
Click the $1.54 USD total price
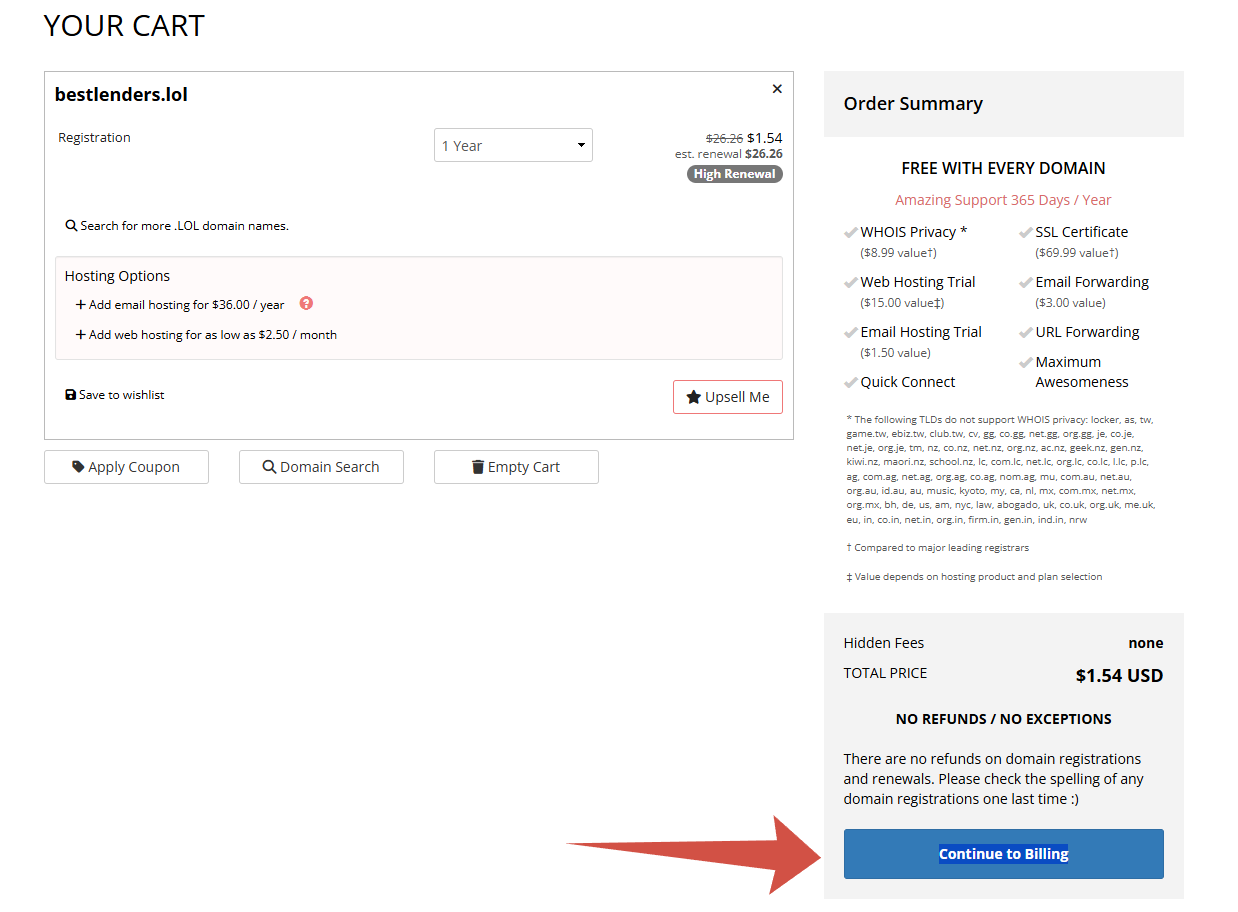point(1119,676)
